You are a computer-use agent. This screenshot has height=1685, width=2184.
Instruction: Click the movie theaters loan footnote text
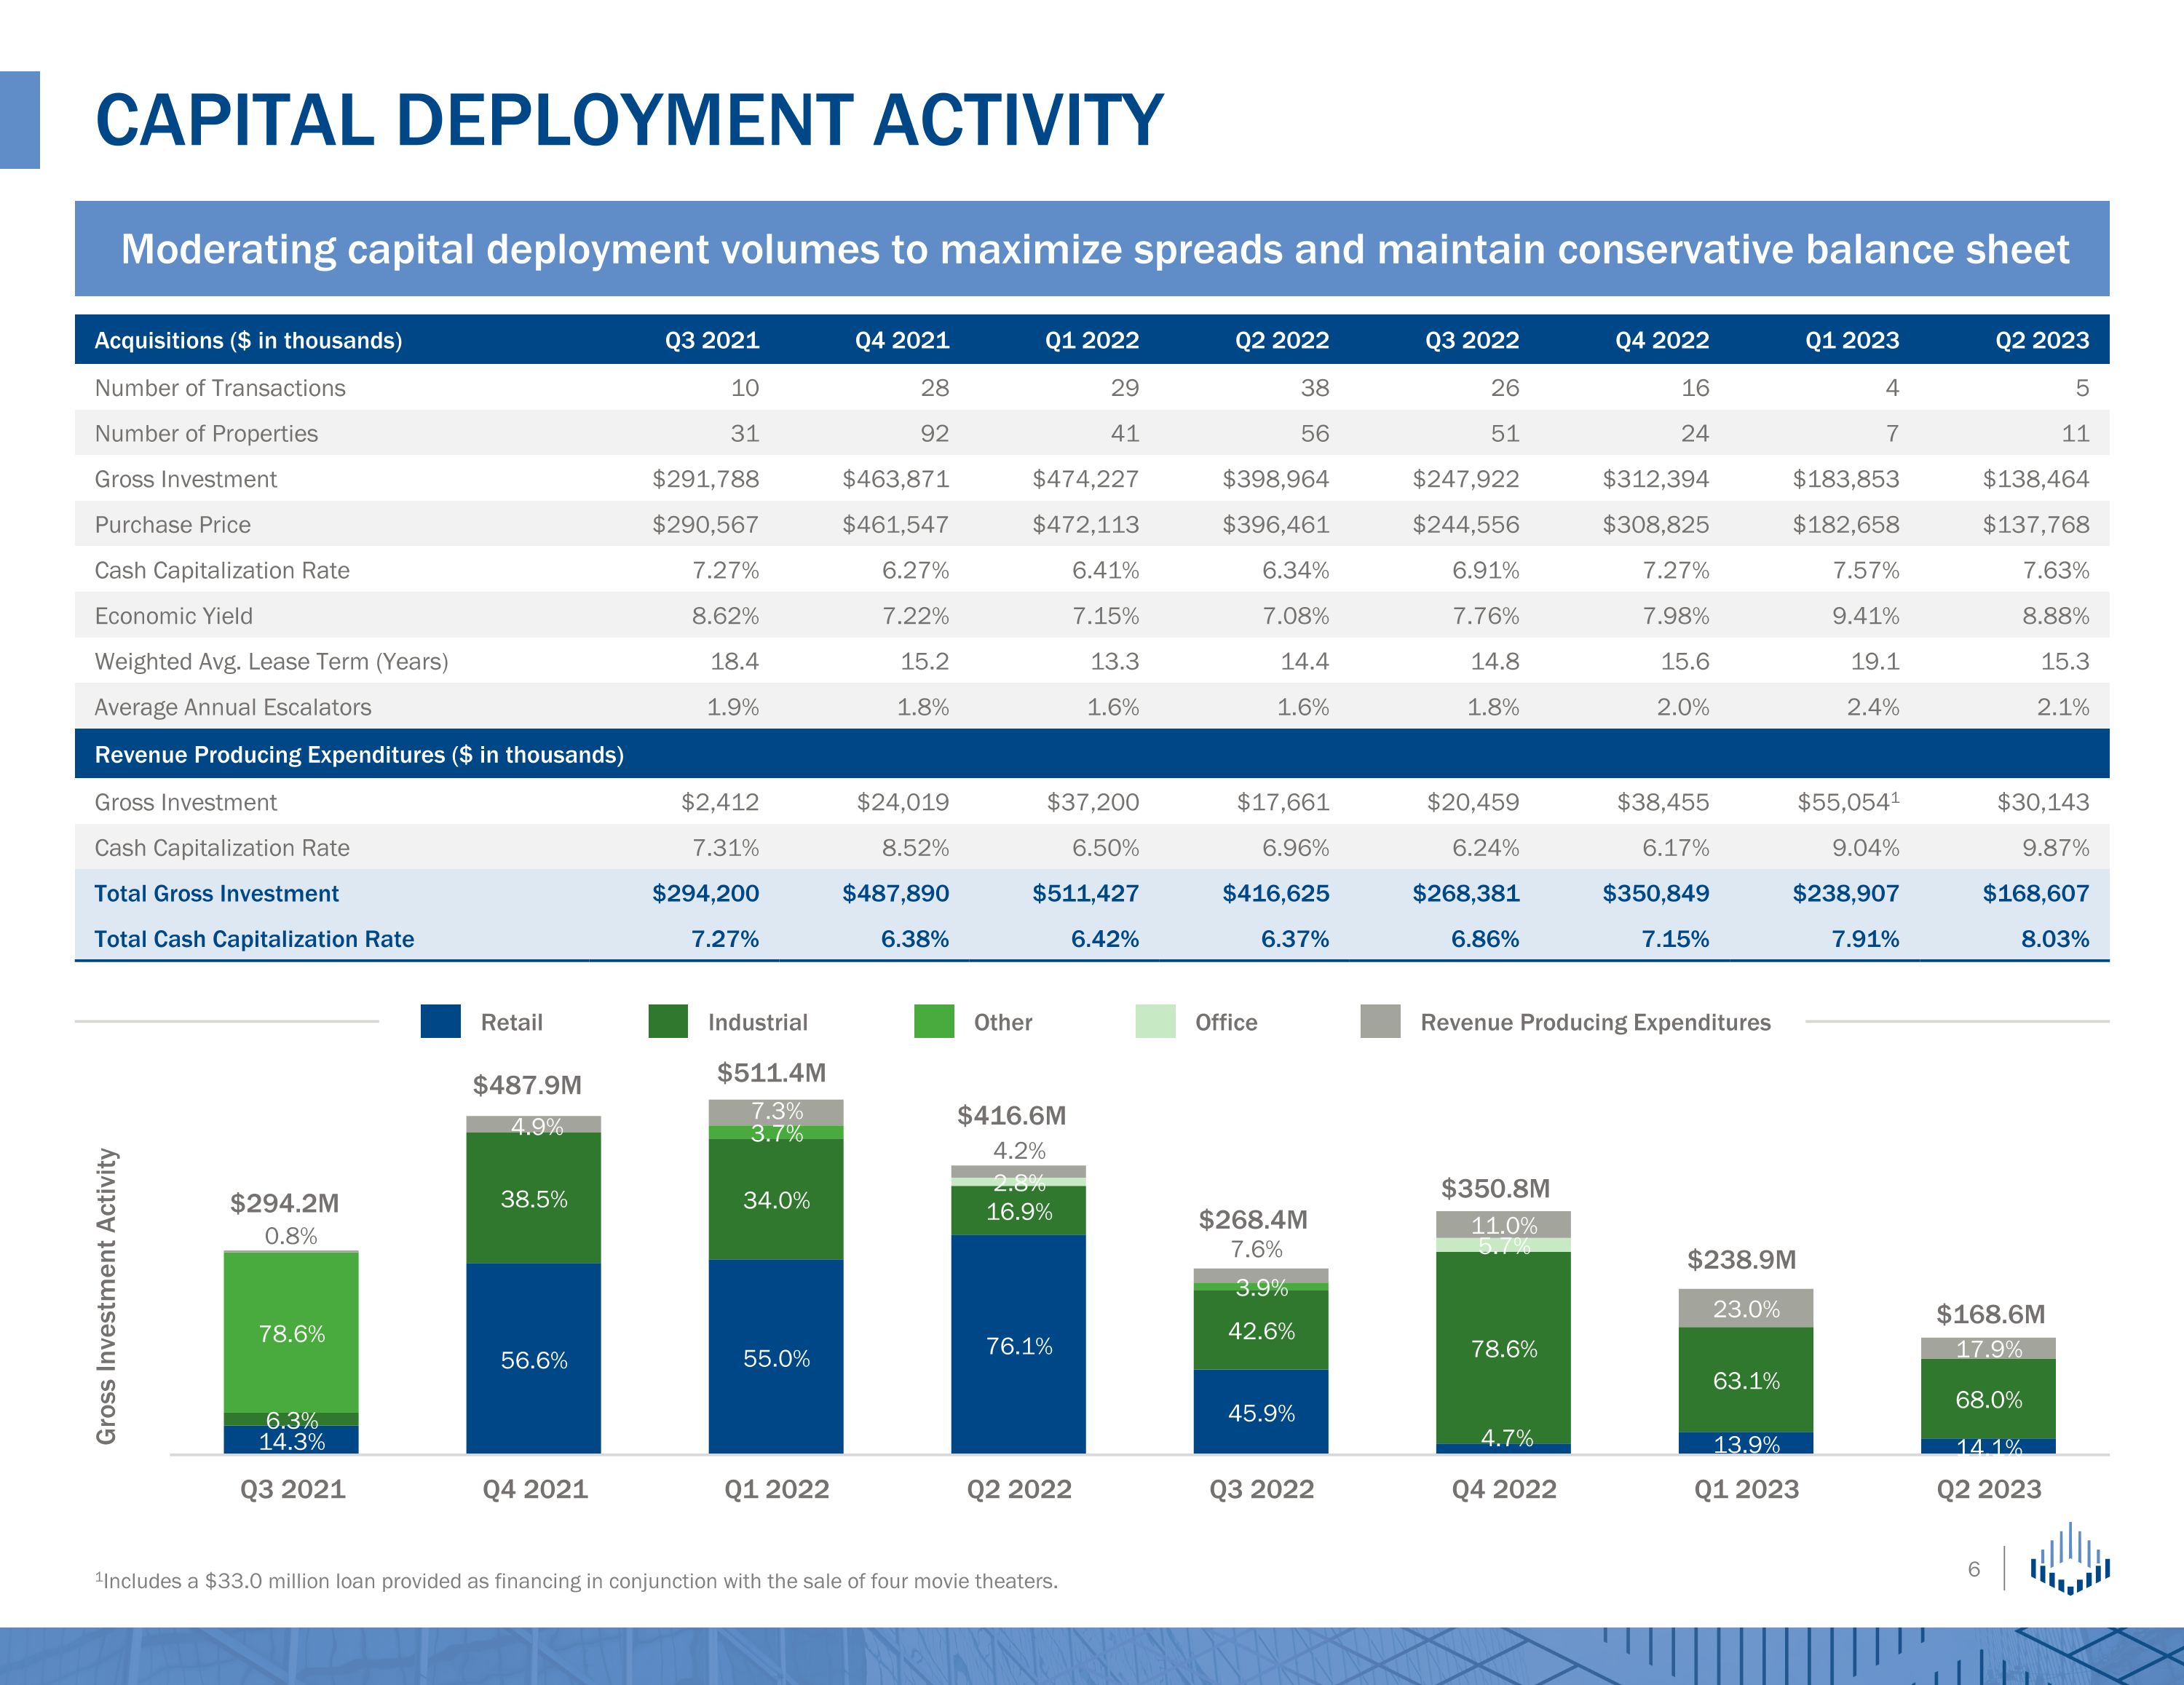click(x=576, y=1581)
